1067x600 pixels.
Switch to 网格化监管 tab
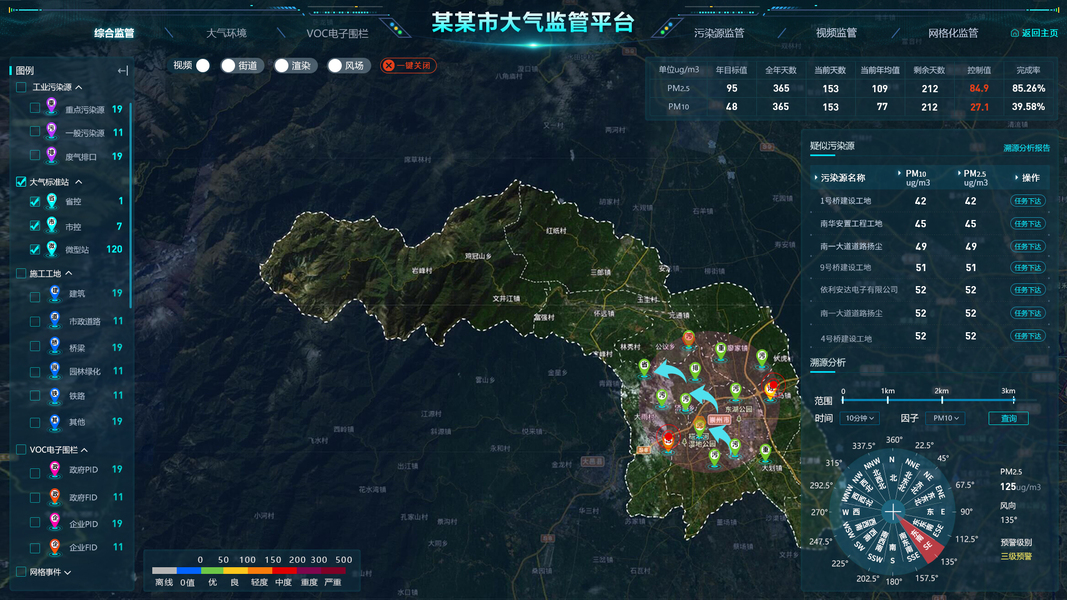tap(953, 33)
